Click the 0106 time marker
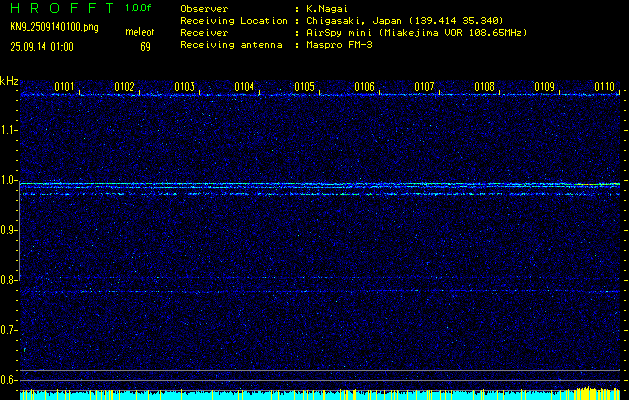The image size is (629, 400). pos(364,87)
